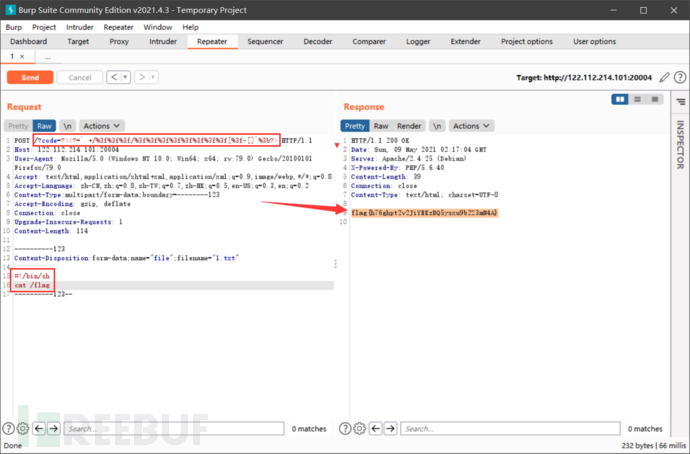Switch to the Extender tab
Viewport: 690px width, 454px height.
pos(466,41)
